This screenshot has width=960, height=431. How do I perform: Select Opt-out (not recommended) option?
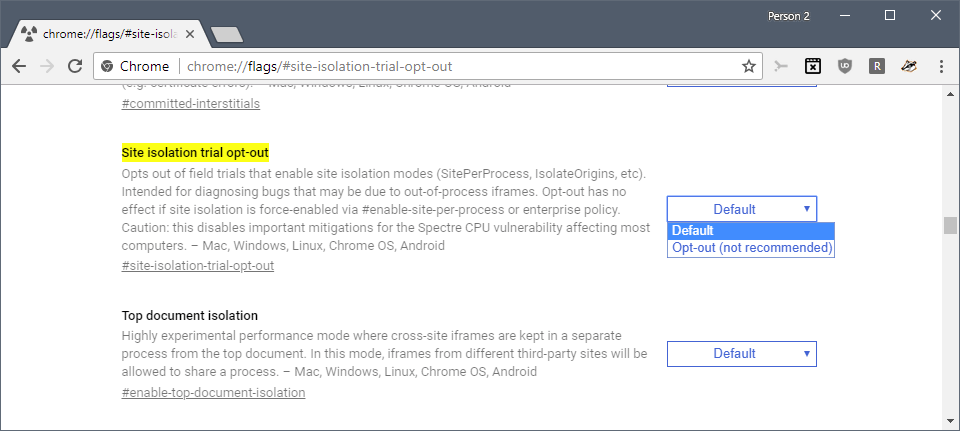pos(750,247)
